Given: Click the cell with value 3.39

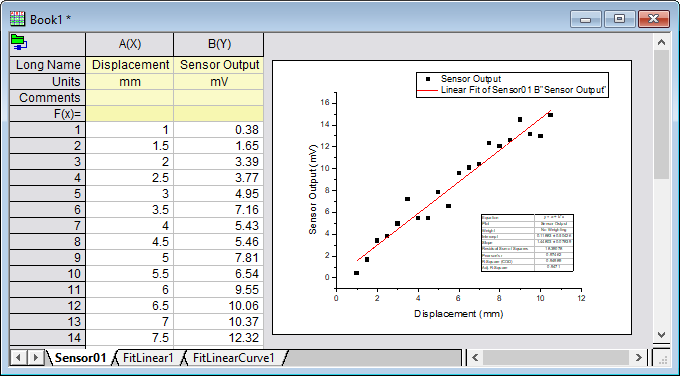Looking at the screenshot, I should tap(219, 162).
